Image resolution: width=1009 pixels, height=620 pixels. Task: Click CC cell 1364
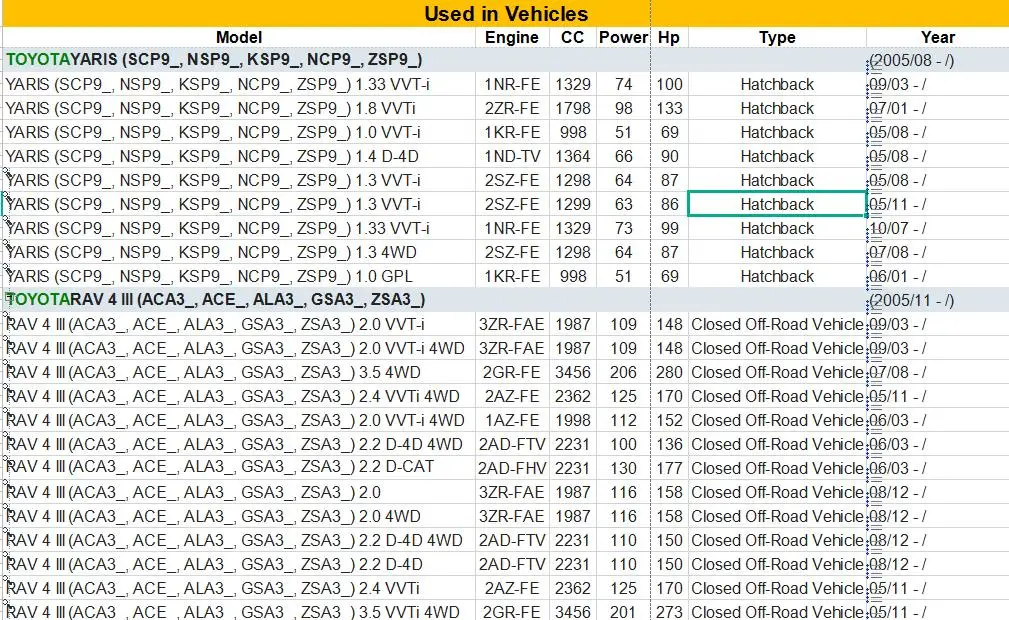point(573,156)
